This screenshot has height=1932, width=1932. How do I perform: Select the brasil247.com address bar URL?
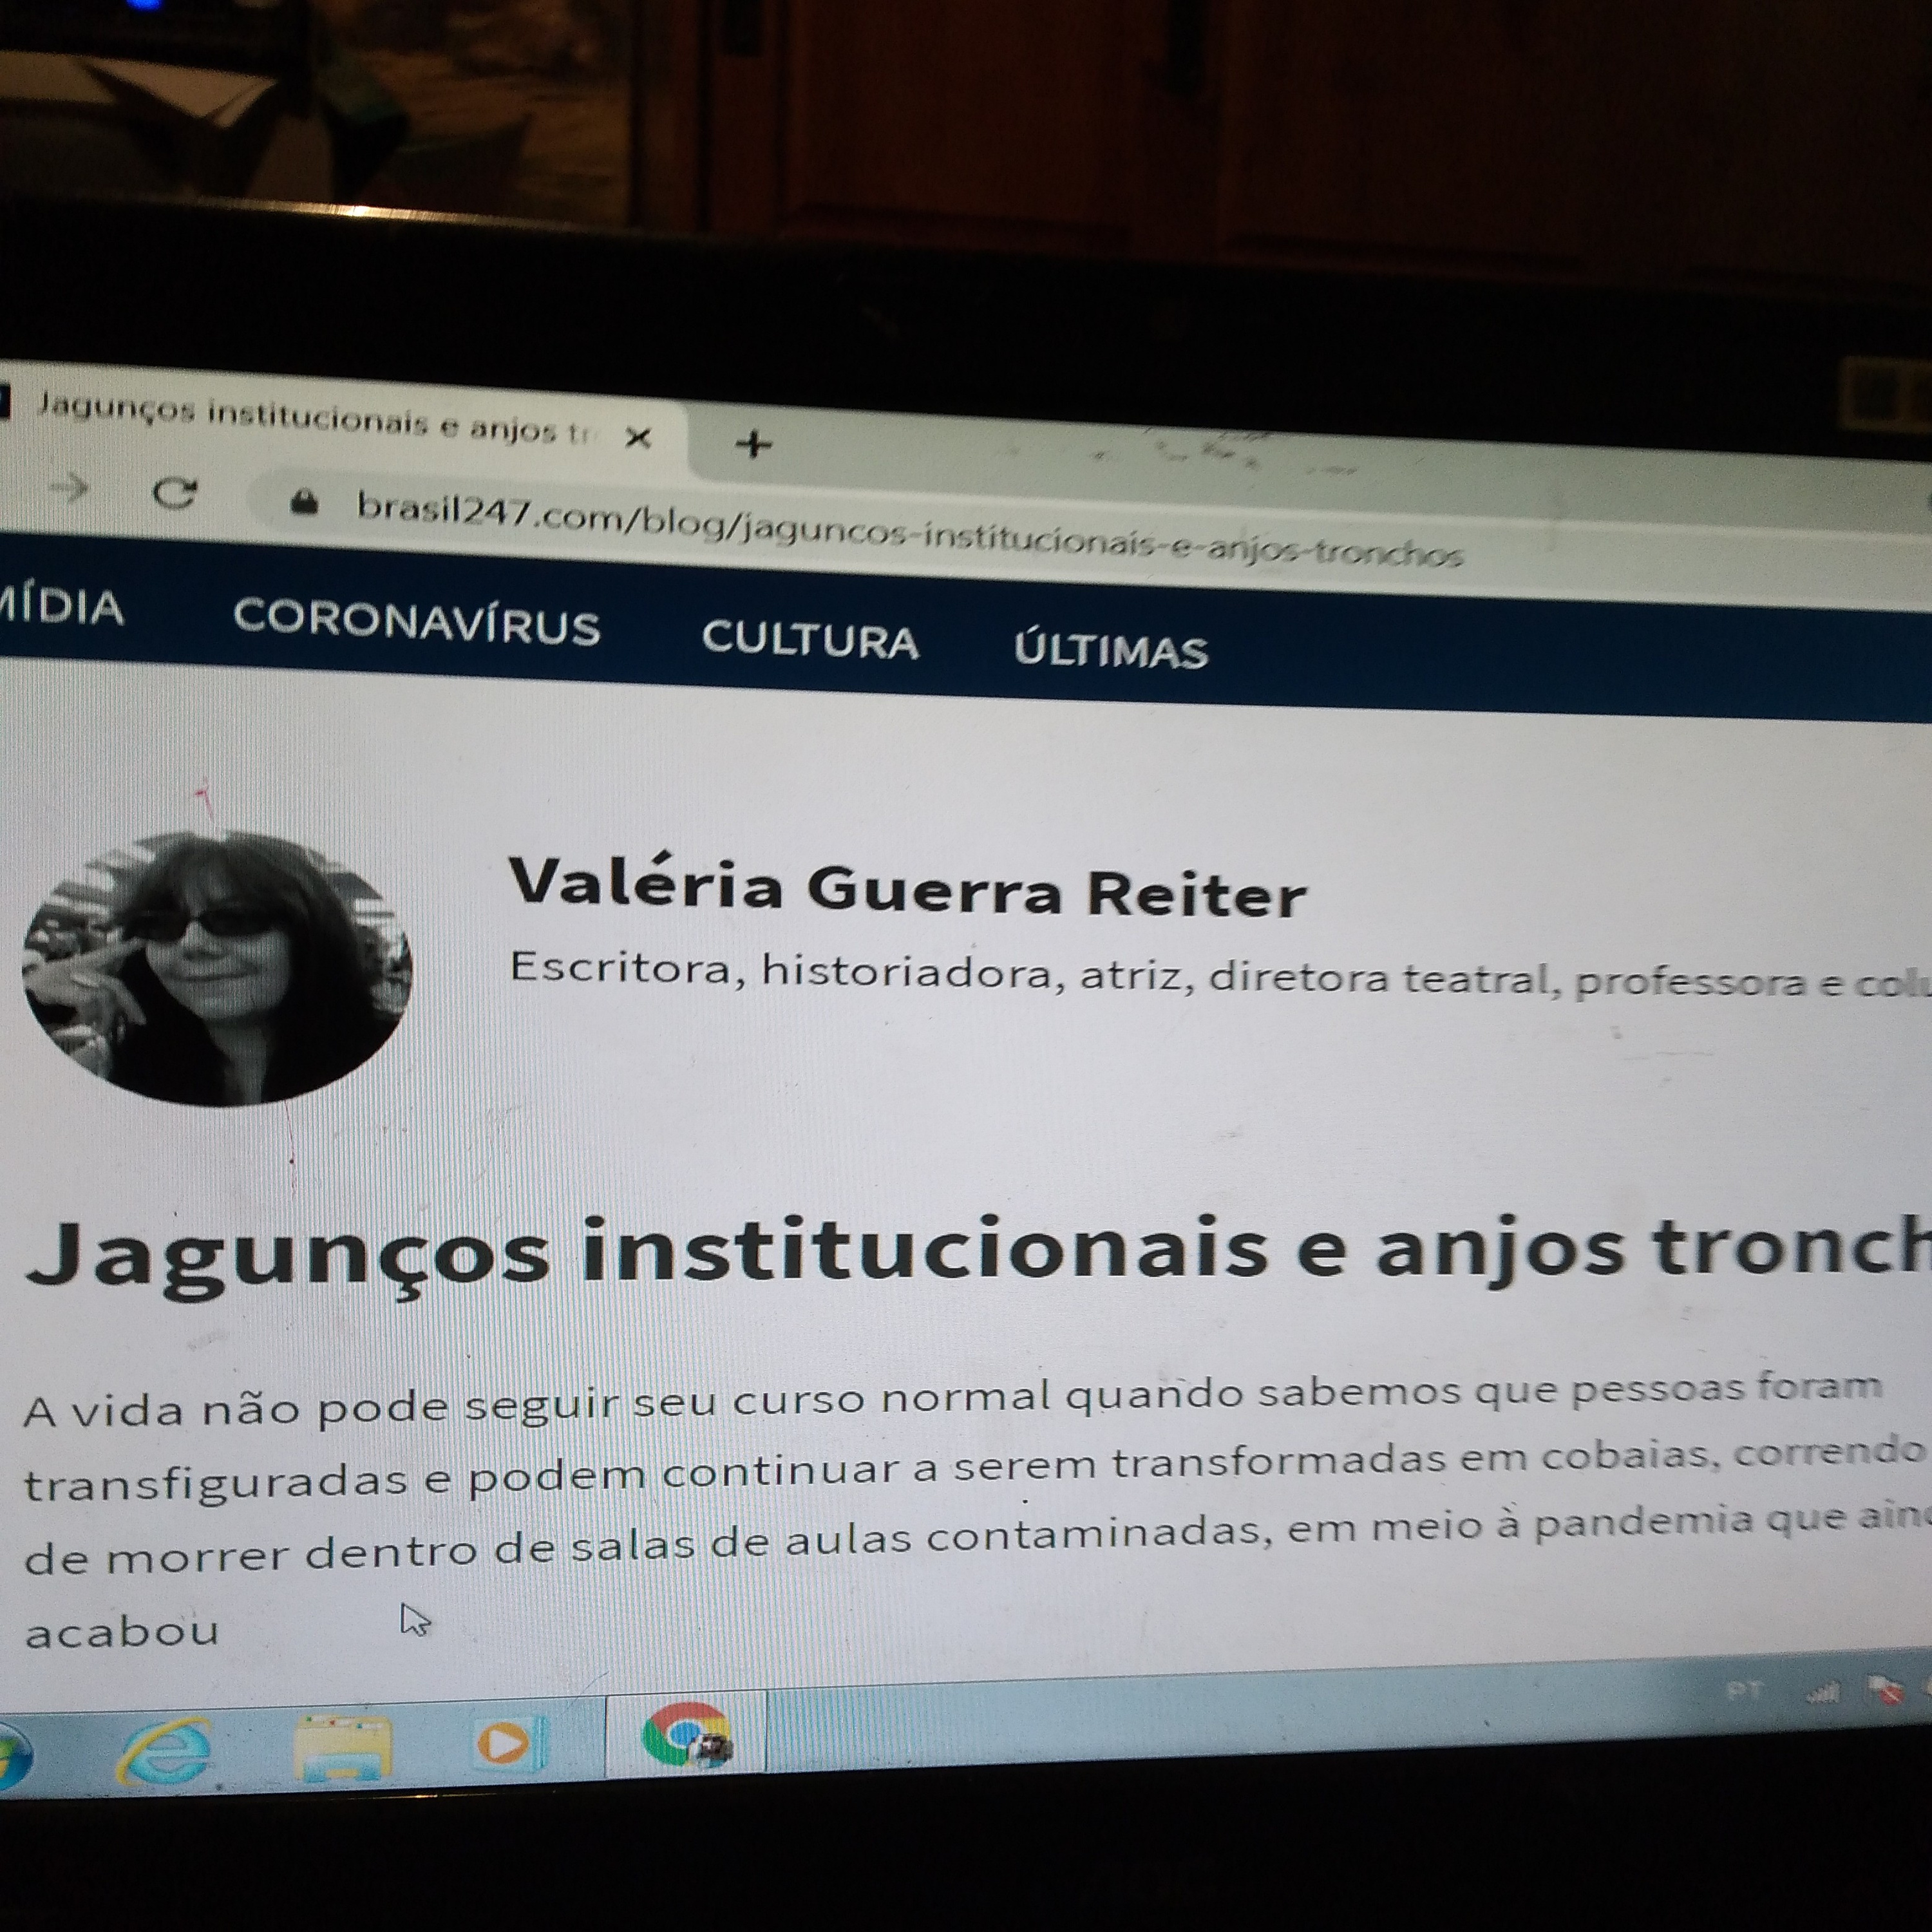coord(910,531)
